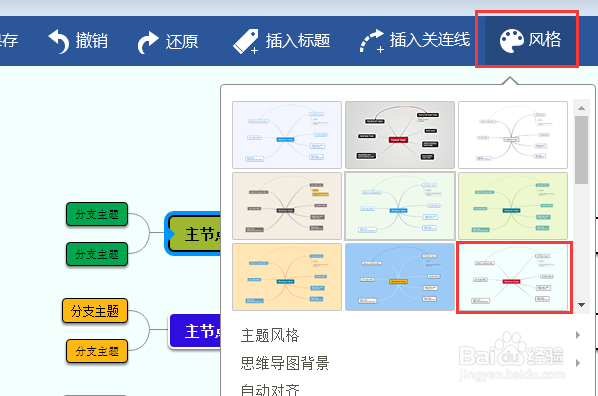The height and width of the screenshot is (396, 598).
Task: Select the lower green 分支主题 node
Action: [x=97, y=254]
